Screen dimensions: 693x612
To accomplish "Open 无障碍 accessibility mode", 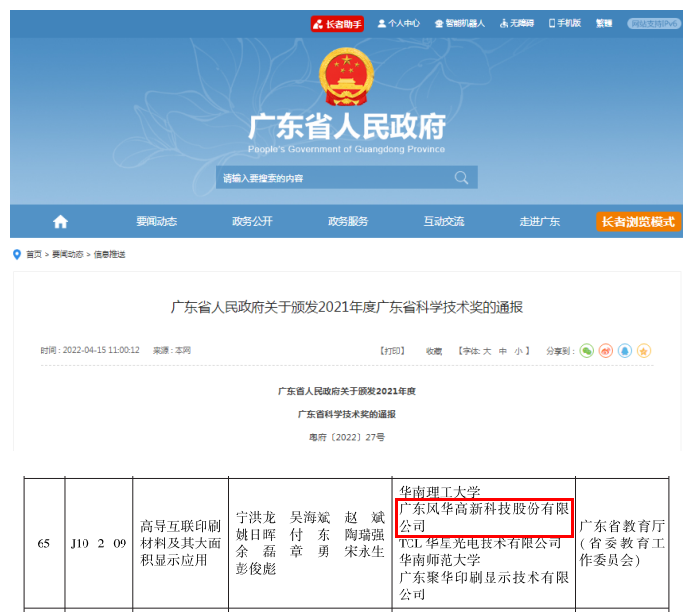I will pyautogui.click(x=517, y=23).
